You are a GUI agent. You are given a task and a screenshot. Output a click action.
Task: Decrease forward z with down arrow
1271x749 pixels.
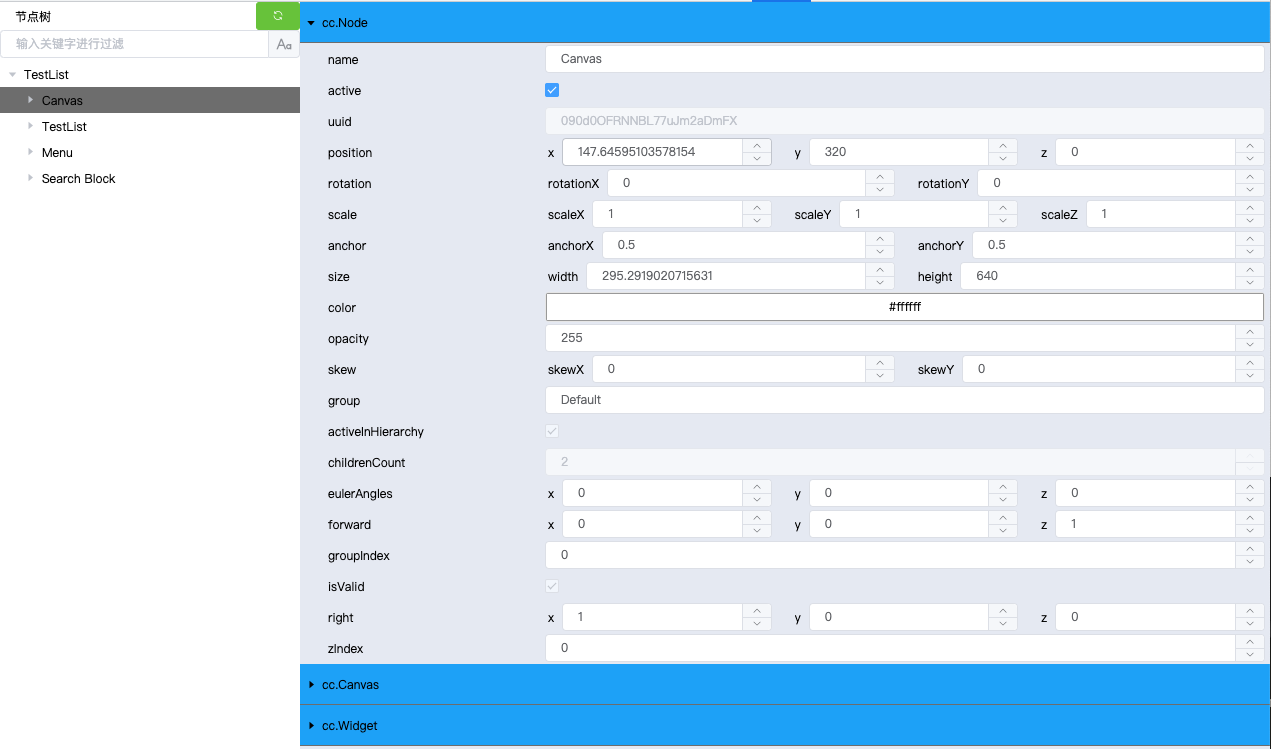click(1250, 530)
